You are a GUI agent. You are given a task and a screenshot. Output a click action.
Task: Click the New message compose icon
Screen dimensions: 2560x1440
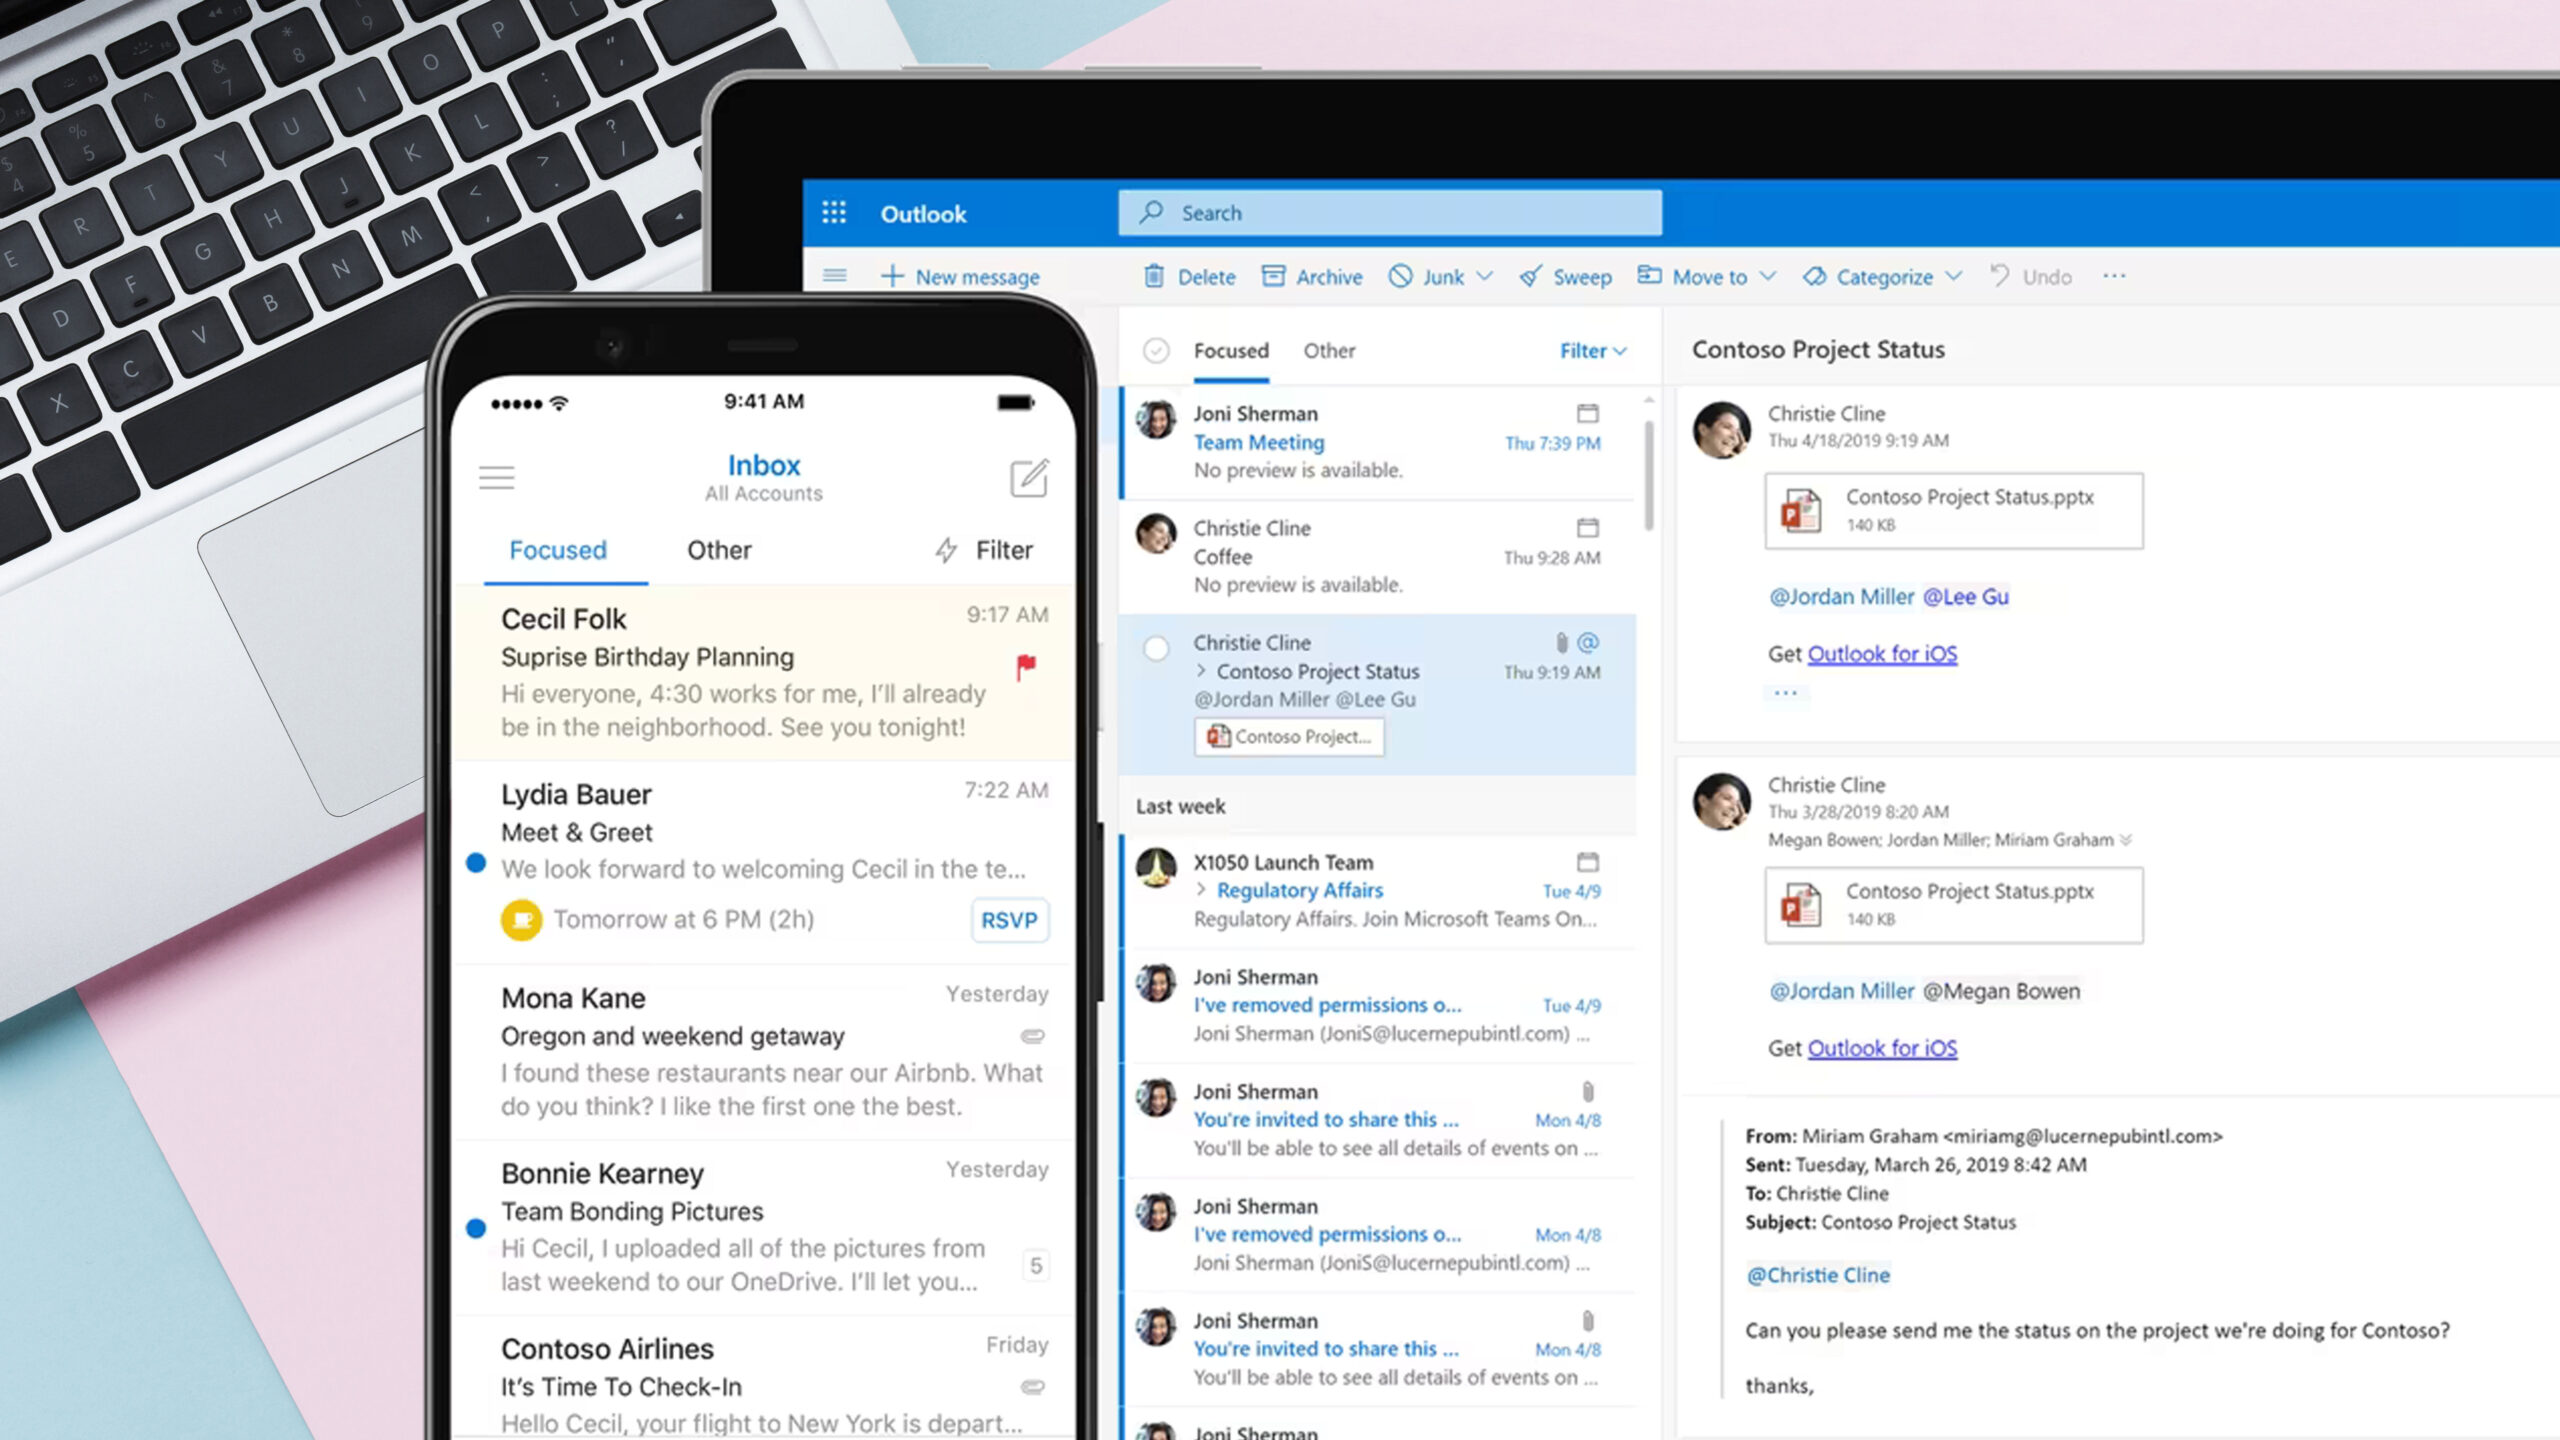coord(895,276)
